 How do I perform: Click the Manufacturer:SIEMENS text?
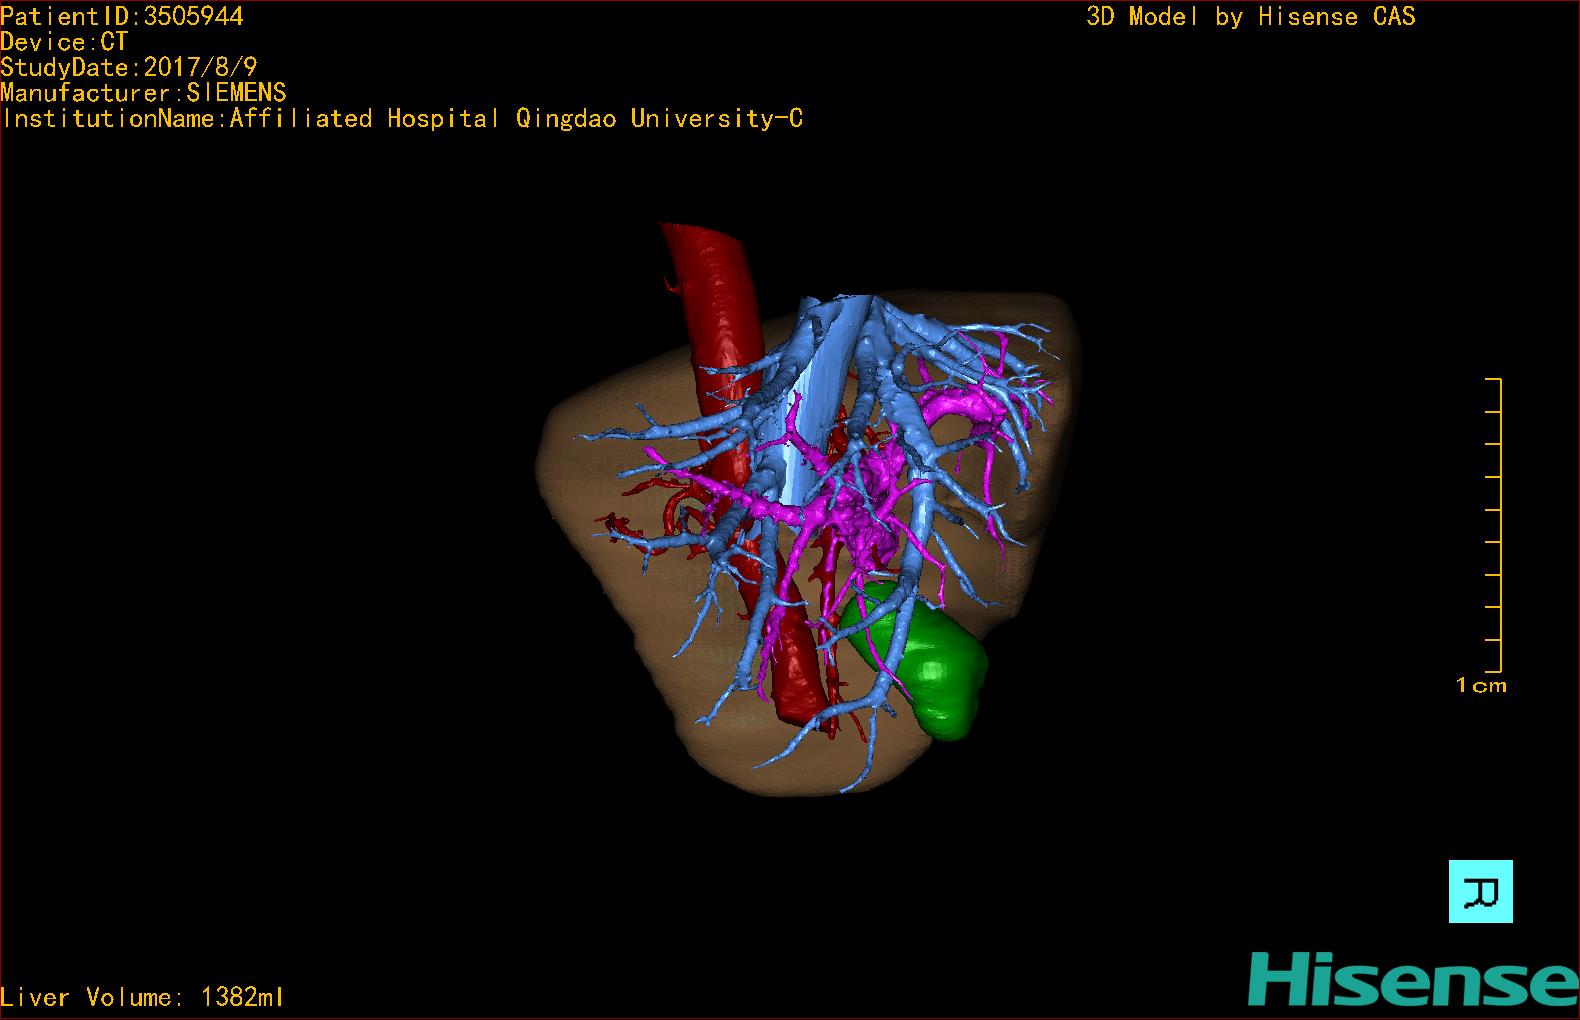pyautogui.click(x=144, y=93)
